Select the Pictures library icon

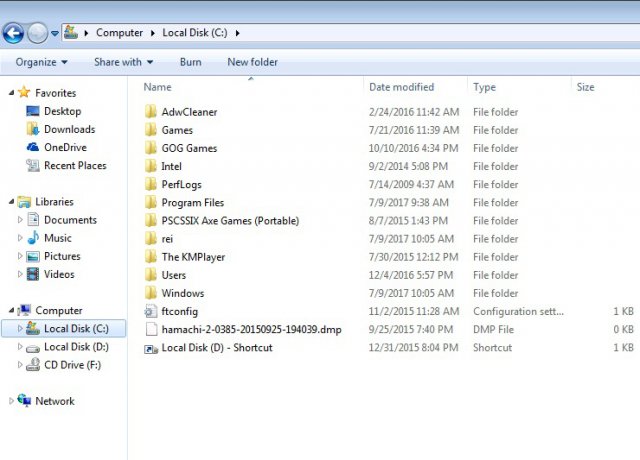33,256
